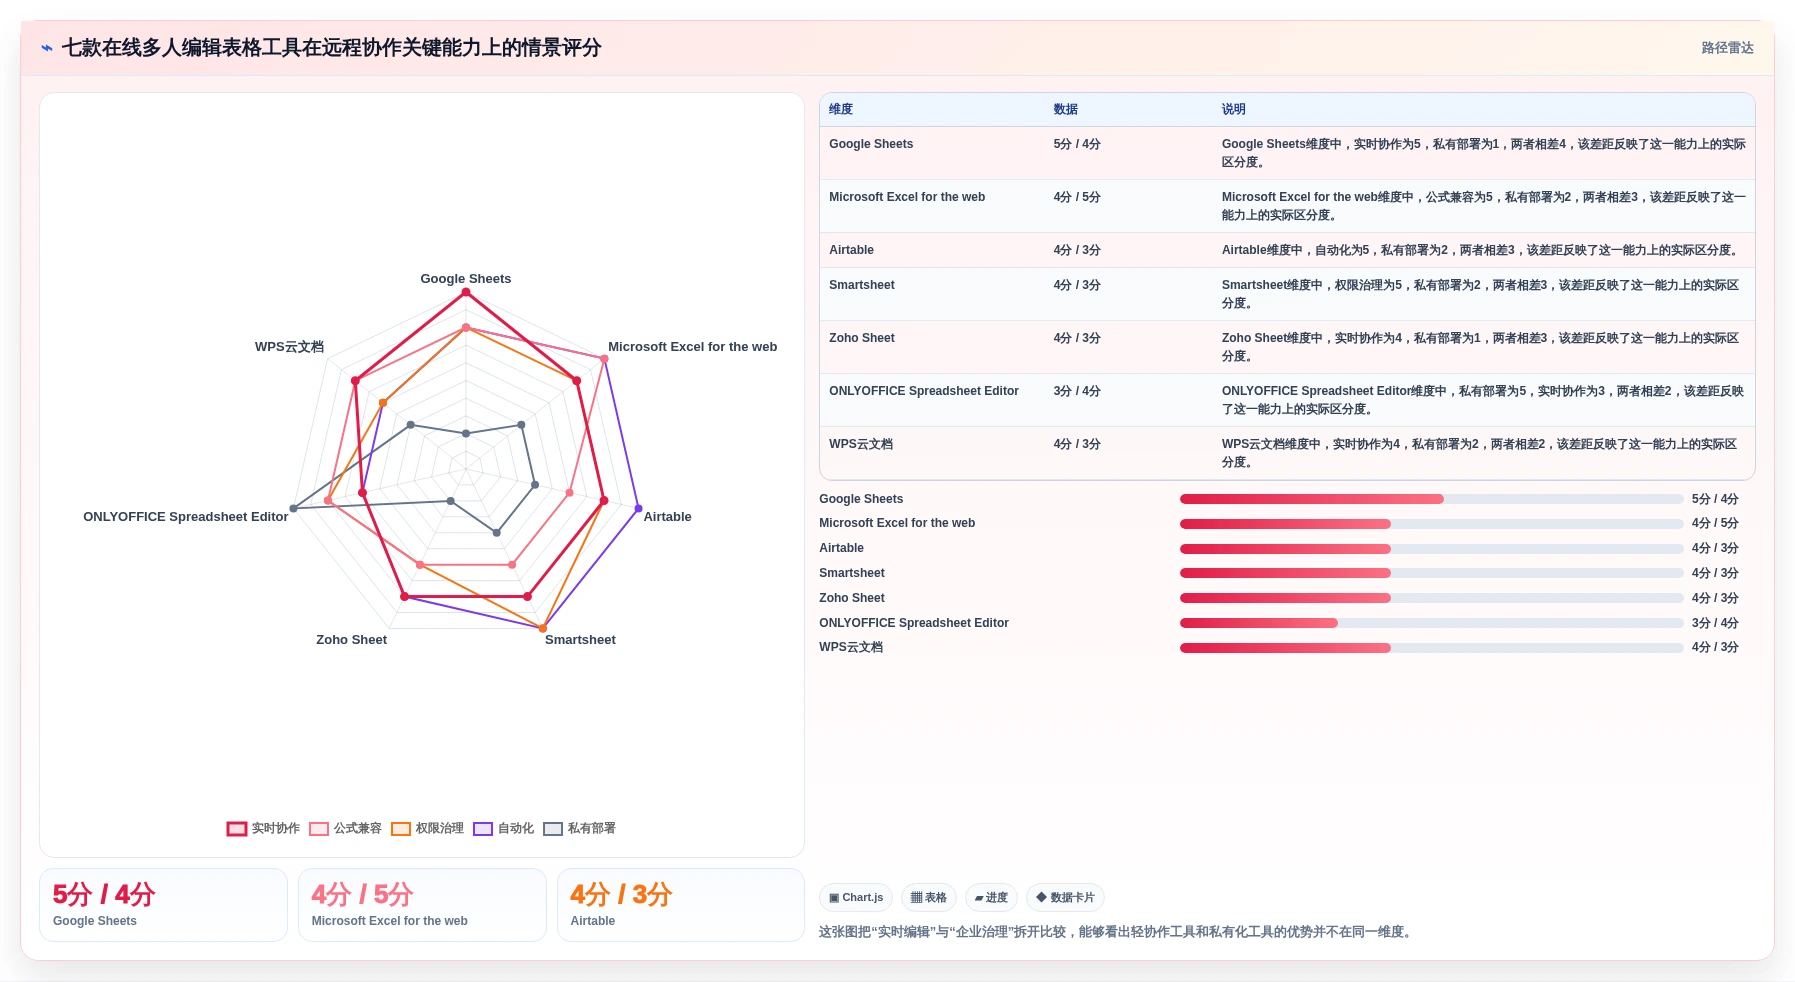The height and width of the screenshot is (982, 1795).
Task: Click the purple data point at Airtable axis
Action: pyautogui.click(x=639, y=509)
